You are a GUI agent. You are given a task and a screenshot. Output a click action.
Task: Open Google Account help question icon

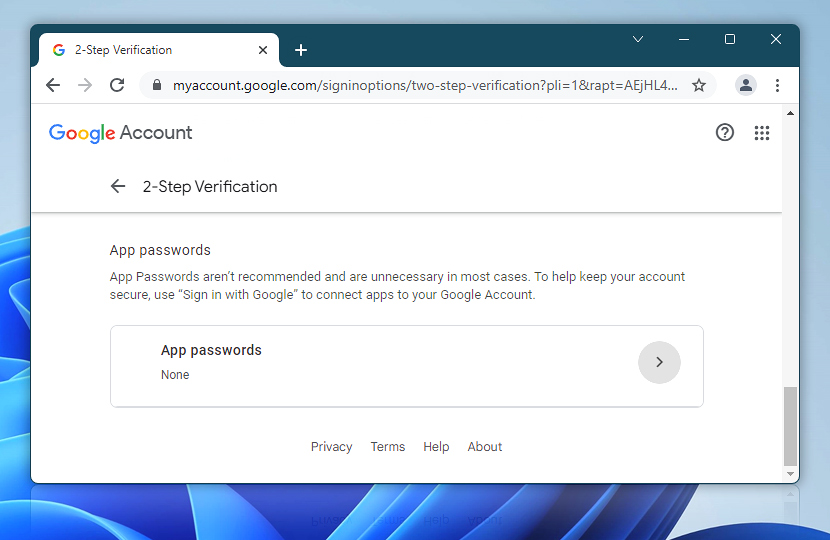(725, 132)
